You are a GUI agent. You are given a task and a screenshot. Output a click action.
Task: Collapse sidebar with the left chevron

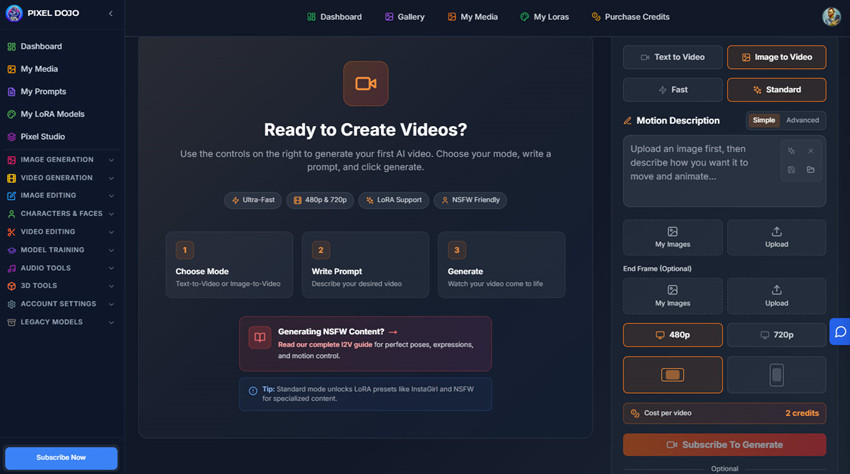coord(111,13)
